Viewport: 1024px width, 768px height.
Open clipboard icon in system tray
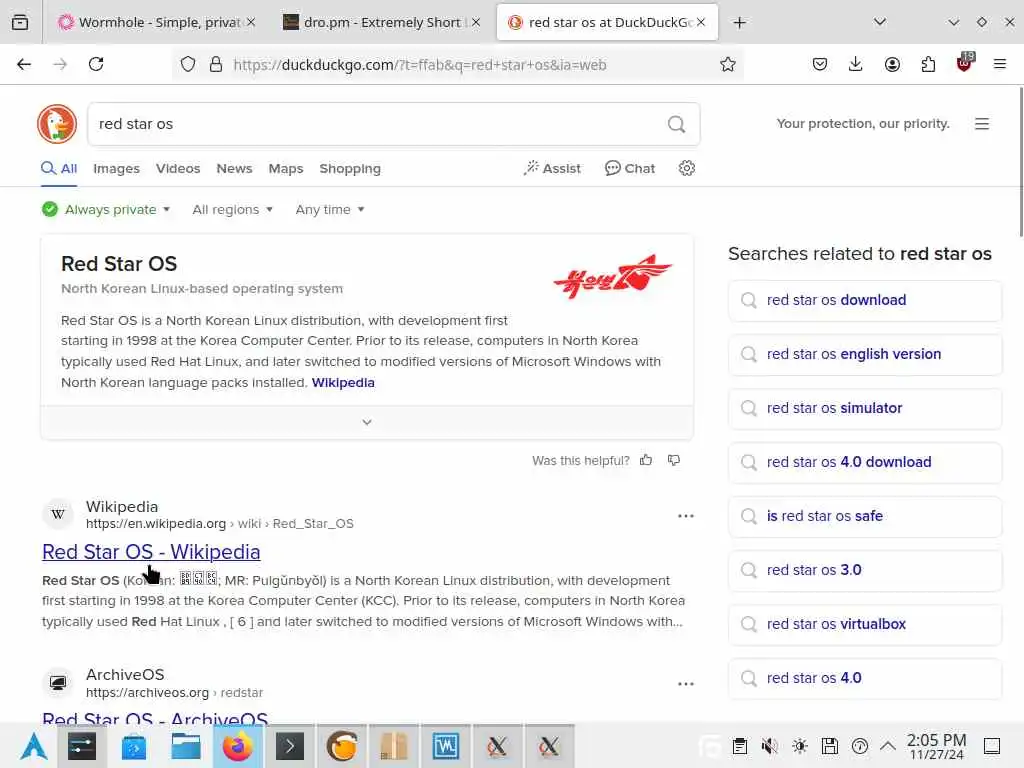coord(739,746)
